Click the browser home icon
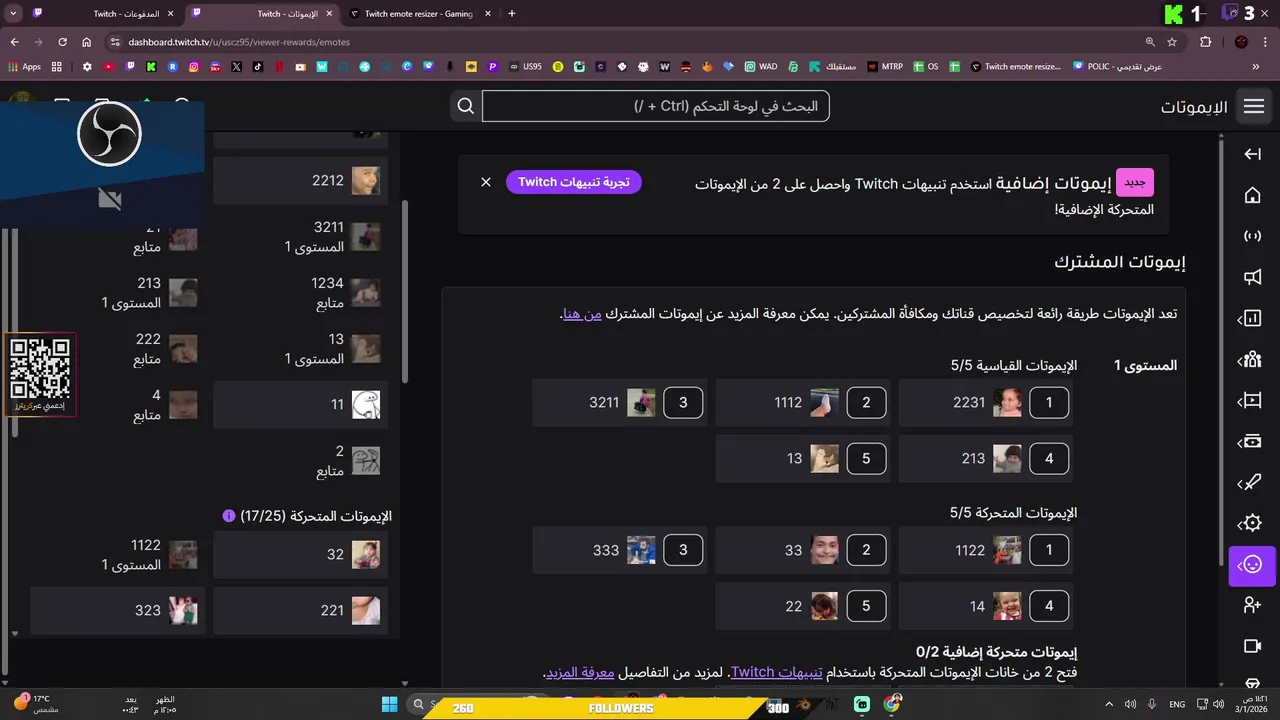This screenshot has width=1280, height=720. point(87,42)
